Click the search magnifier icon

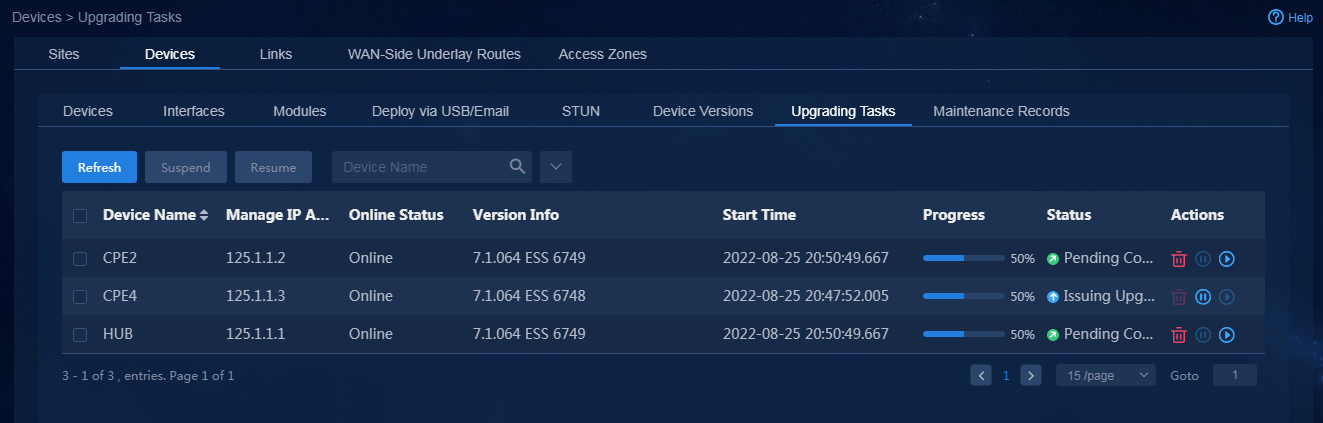(517, 167)
